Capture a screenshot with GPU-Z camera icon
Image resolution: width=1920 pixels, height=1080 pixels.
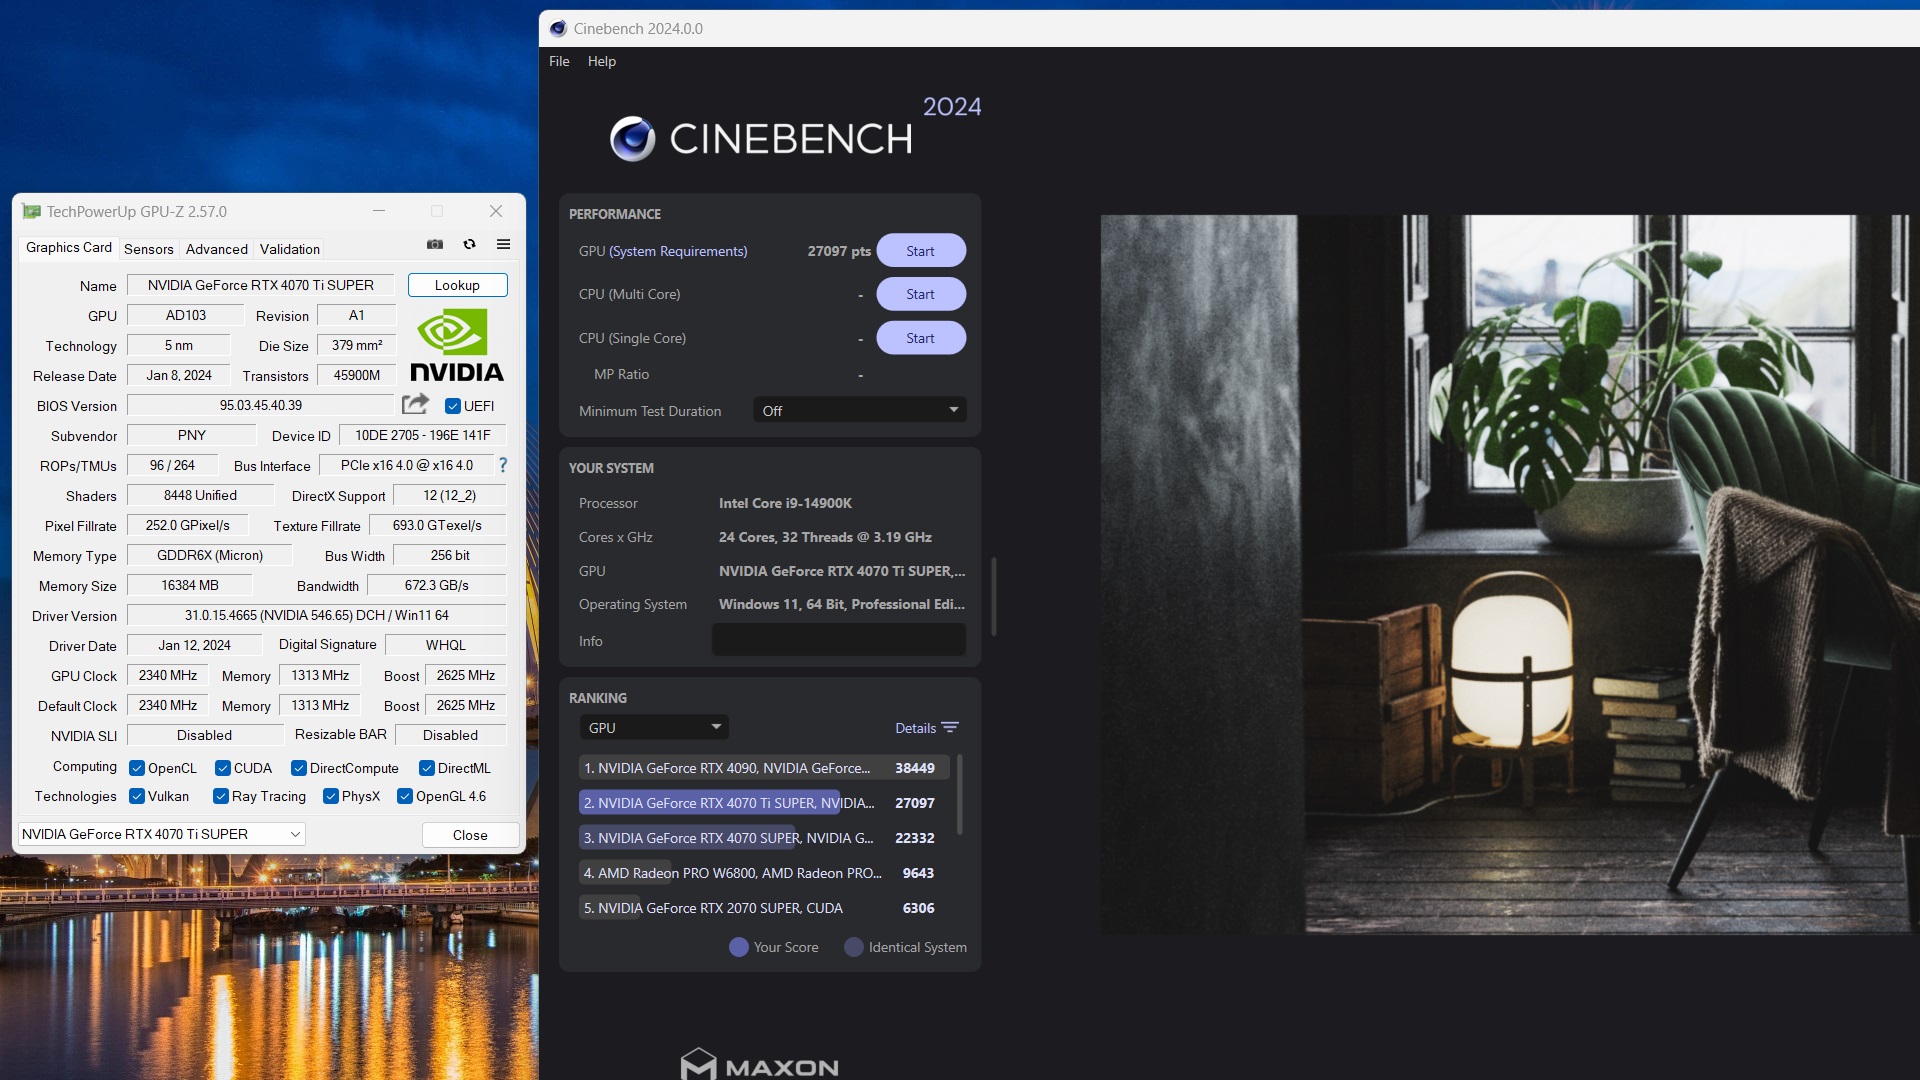tap(435, 244)
